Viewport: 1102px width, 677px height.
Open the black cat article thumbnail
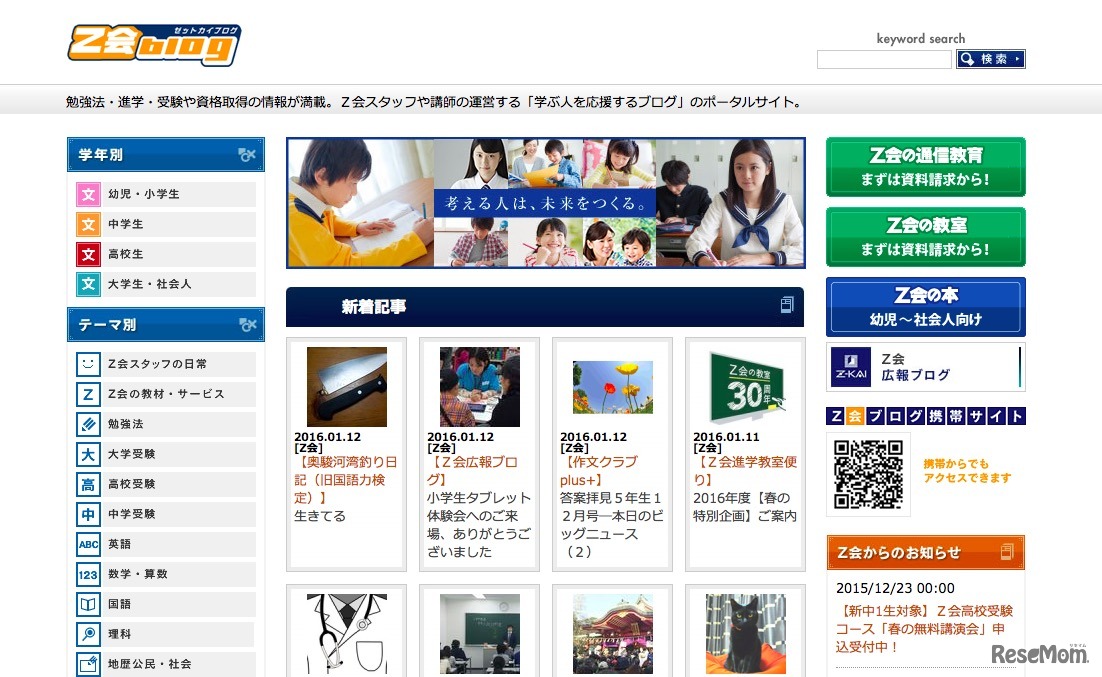coord(744,632)
